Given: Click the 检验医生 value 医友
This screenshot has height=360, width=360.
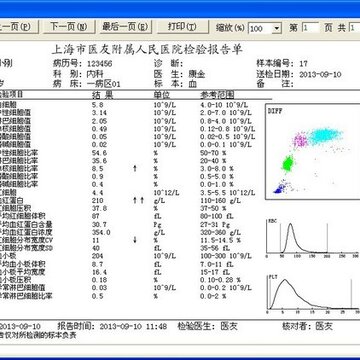Looking at the screenshot, I should click(229, 326).
